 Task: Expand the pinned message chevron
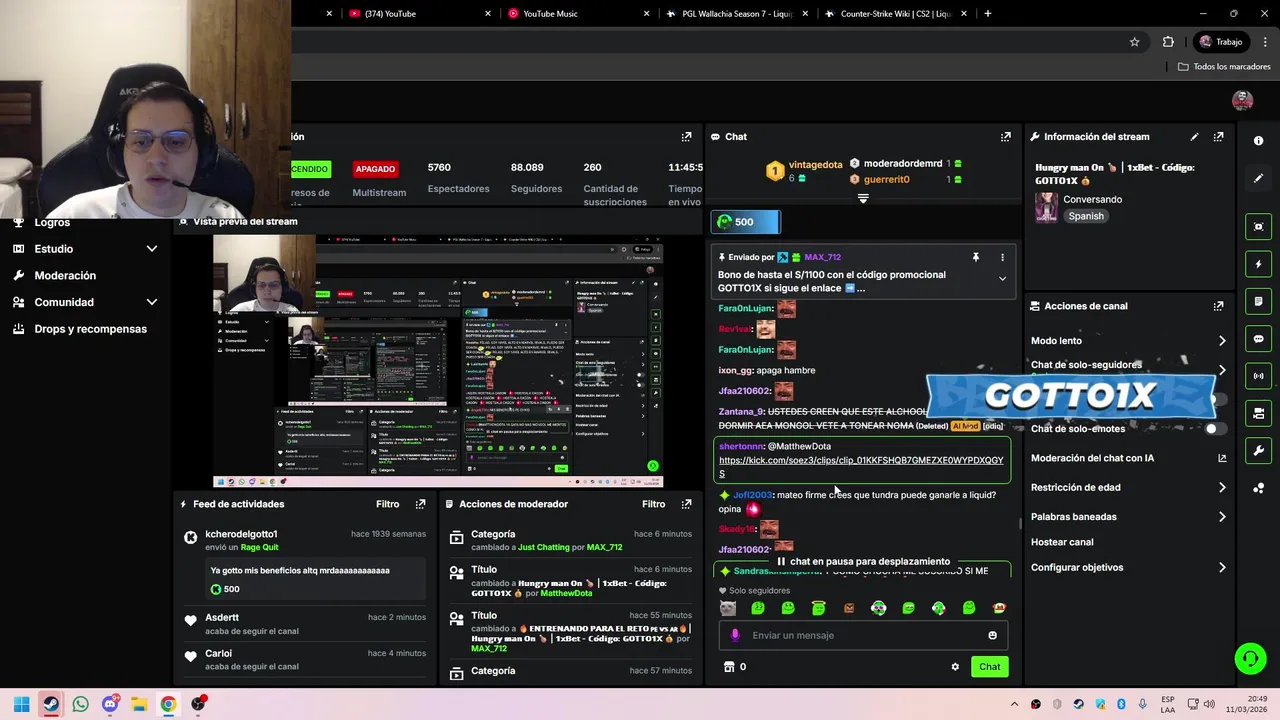pos(1002,279)
